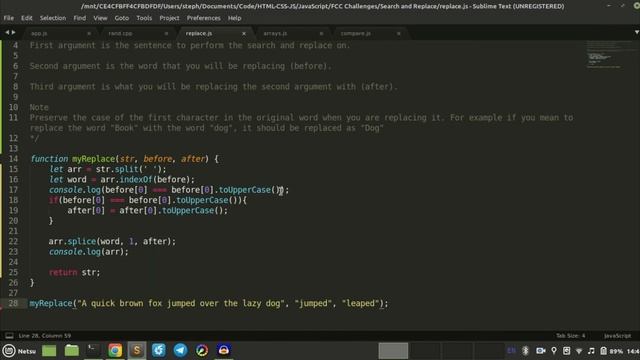Click the EN keyboard layout indicator
Viewport: 640px width, 360px height.
pos(511,351)
